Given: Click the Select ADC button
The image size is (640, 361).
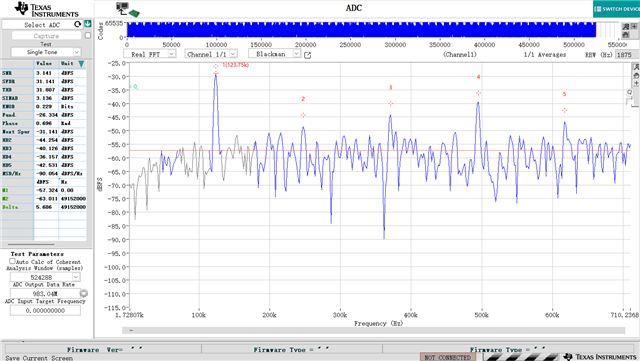Looking at the screenshot, I should click(x=42, y=25).
